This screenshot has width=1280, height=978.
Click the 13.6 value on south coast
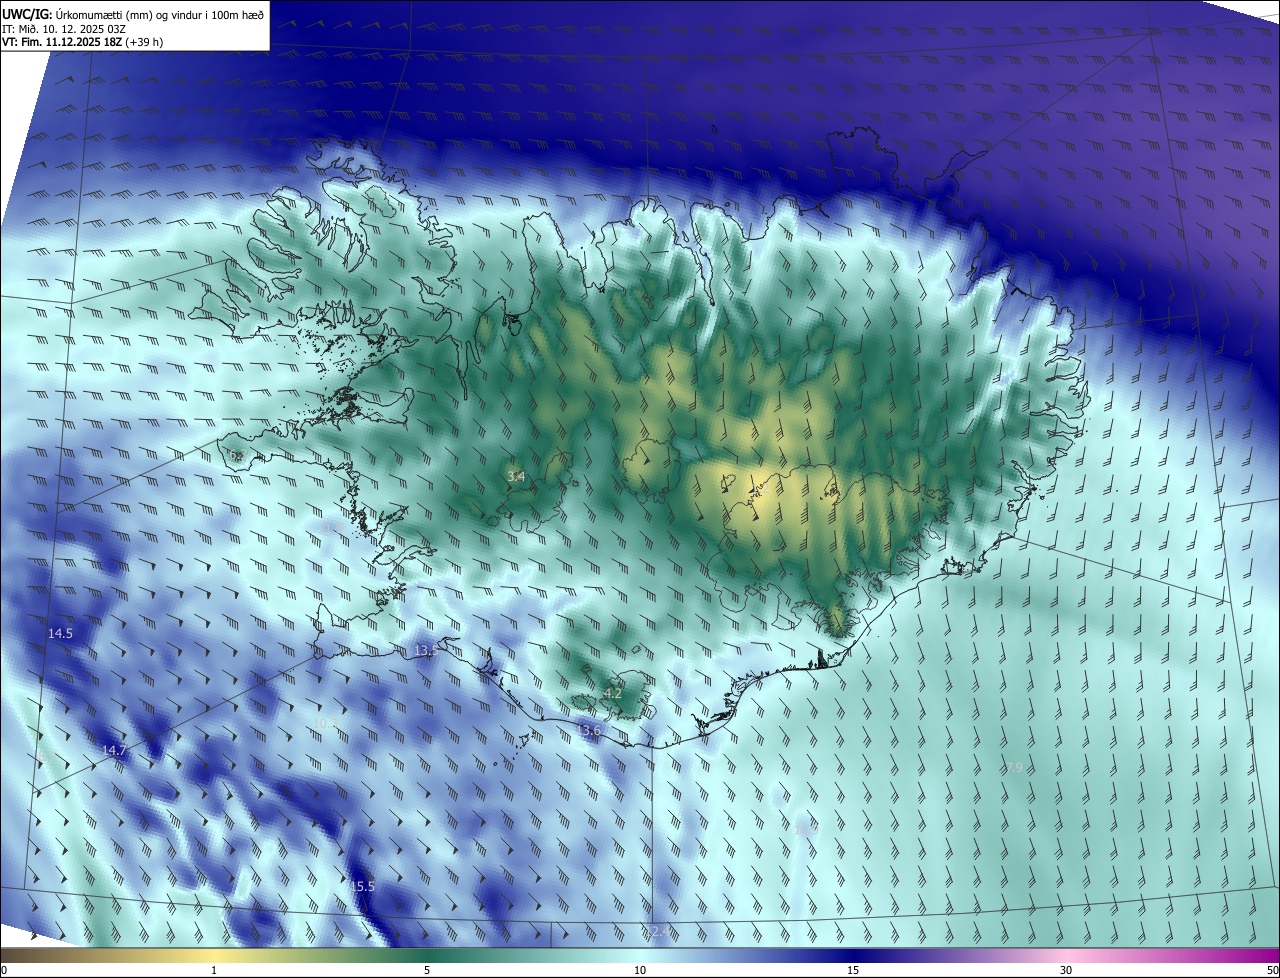(x=589, y=731)
